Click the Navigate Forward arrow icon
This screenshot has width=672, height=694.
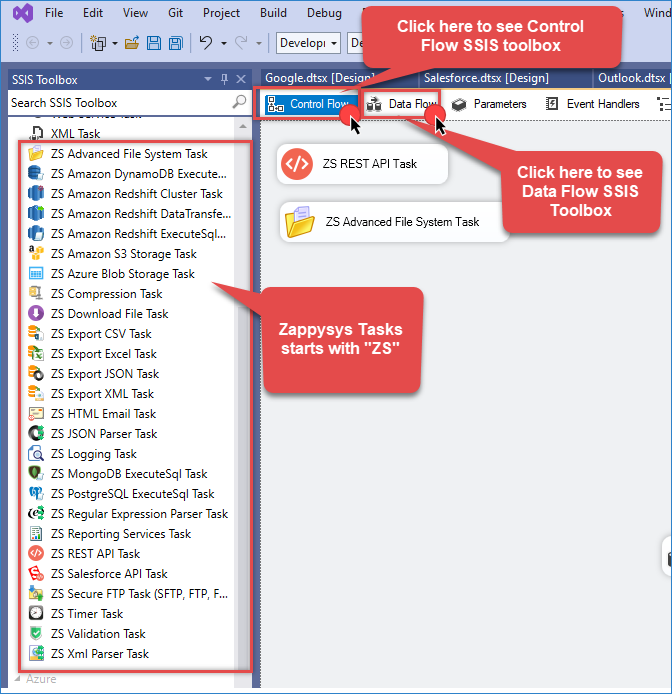click(66, 43)
